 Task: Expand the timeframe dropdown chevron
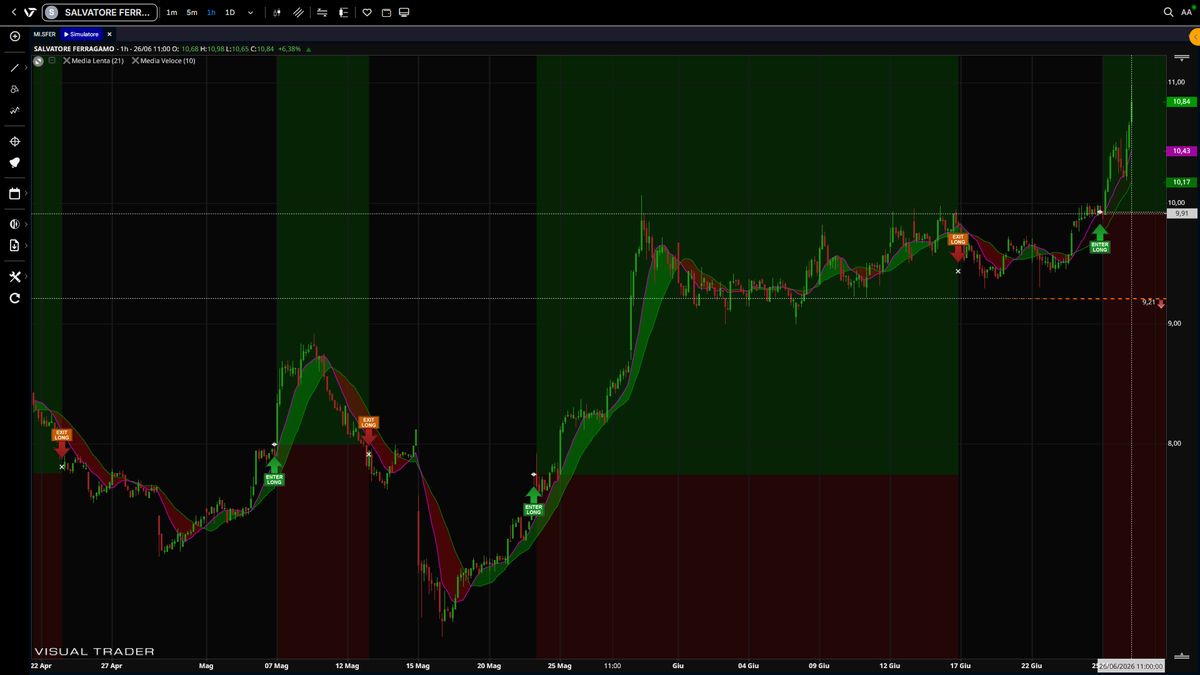[250, 12]
